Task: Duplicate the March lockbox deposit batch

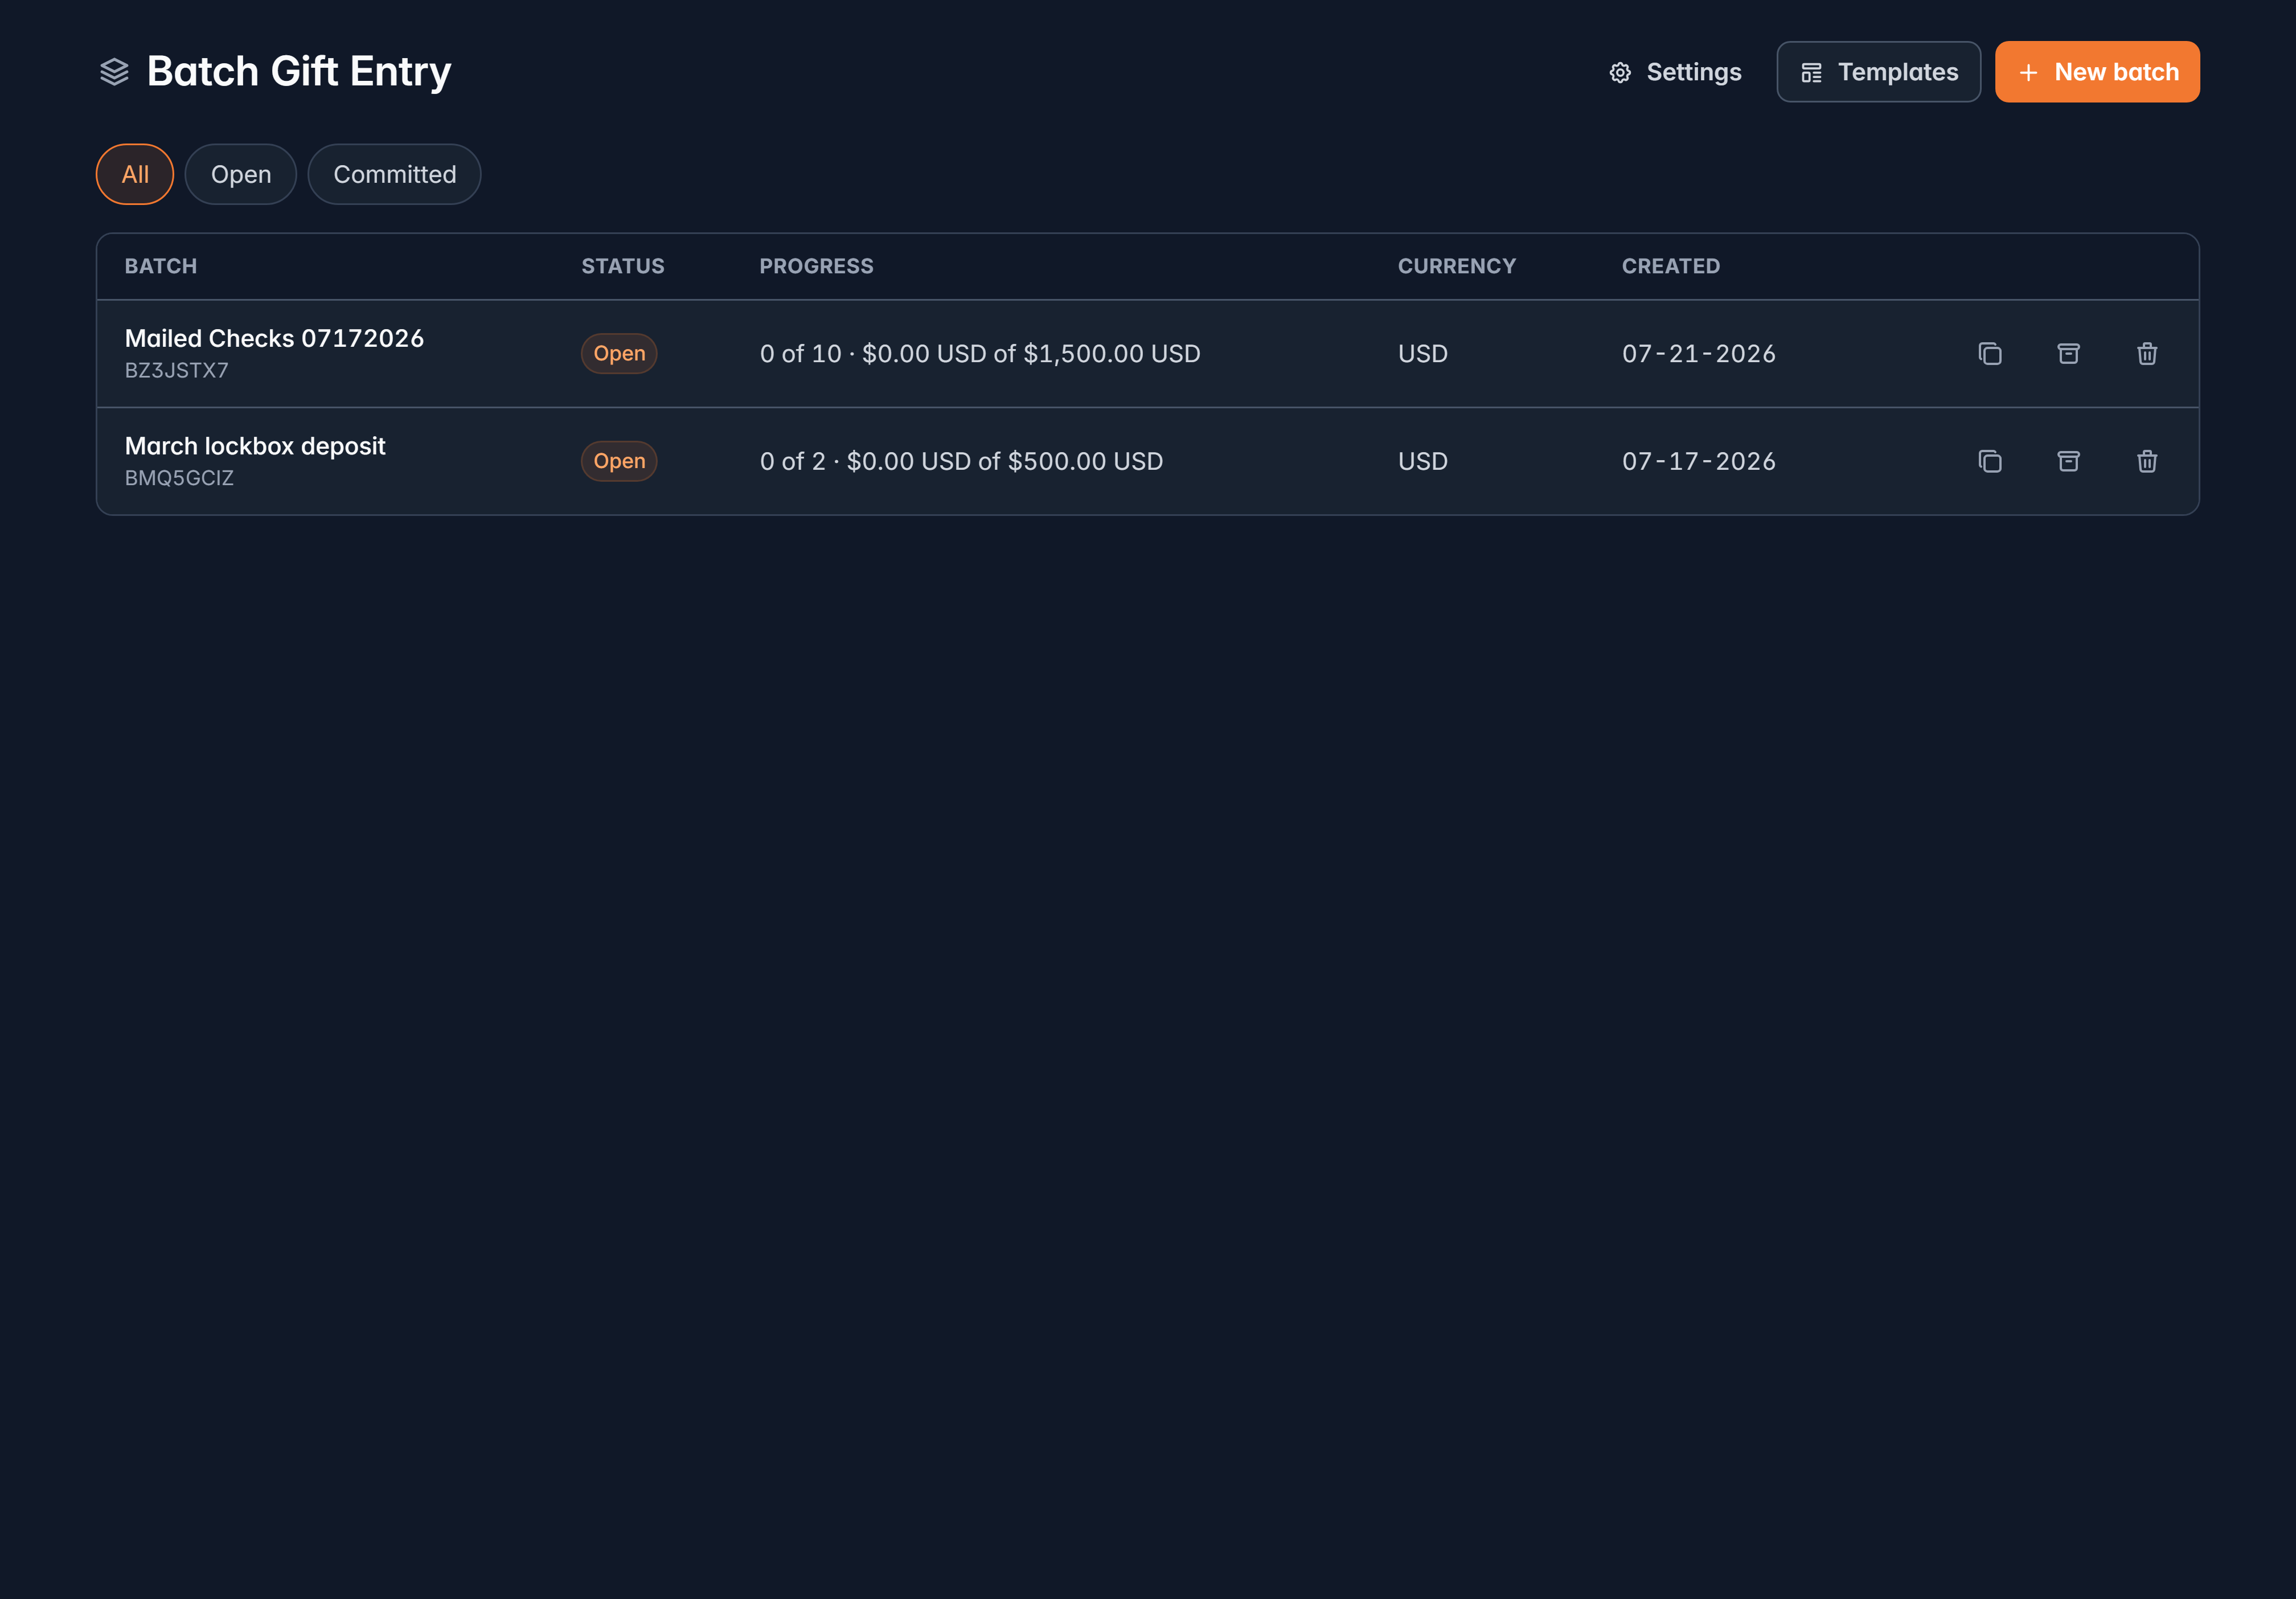Action: pyautogui.click(x=1989, y=461)
